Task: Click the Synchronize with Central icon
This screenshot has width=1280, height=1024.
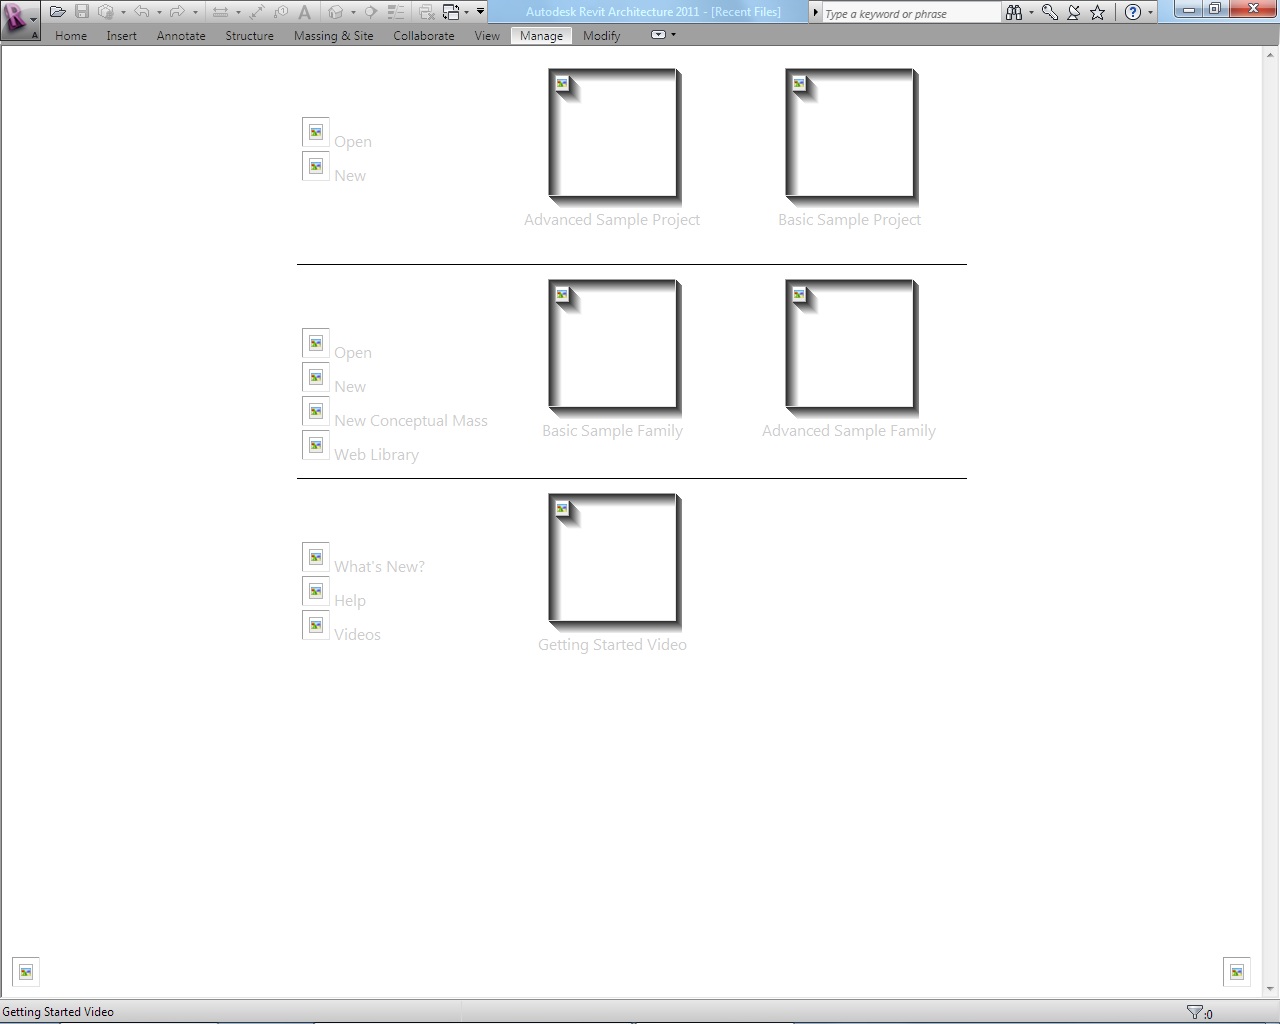Action: (106, 12)
